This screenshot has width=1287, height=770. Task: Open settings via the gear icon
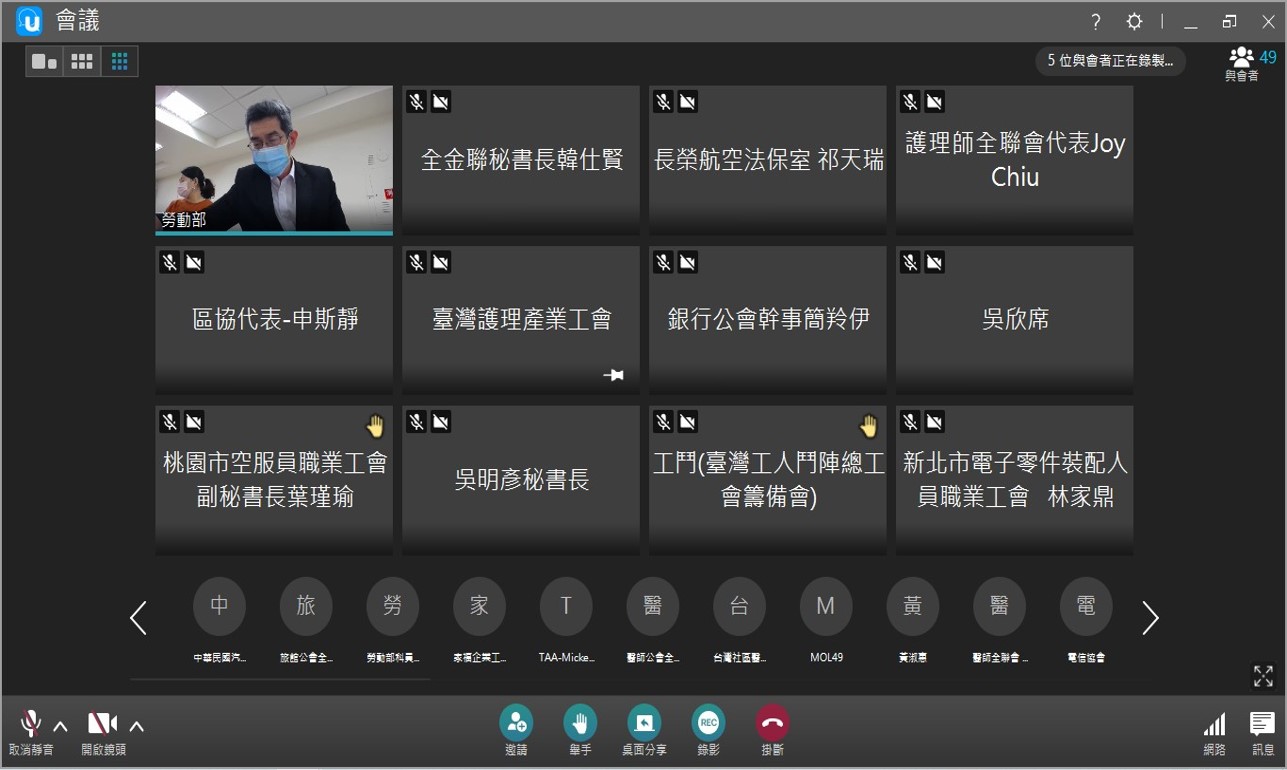click(1134, 22)
